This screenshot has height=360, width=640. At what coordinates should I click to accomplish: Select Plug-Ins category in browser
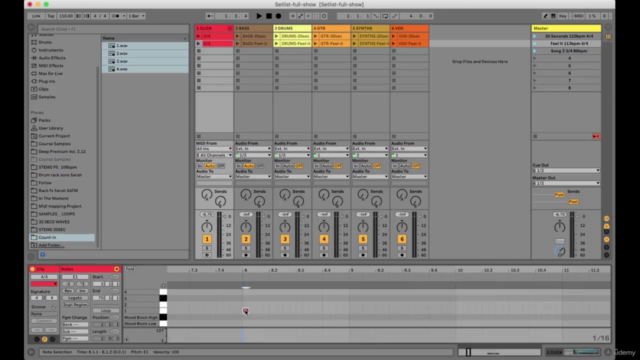tap(47, 81)
